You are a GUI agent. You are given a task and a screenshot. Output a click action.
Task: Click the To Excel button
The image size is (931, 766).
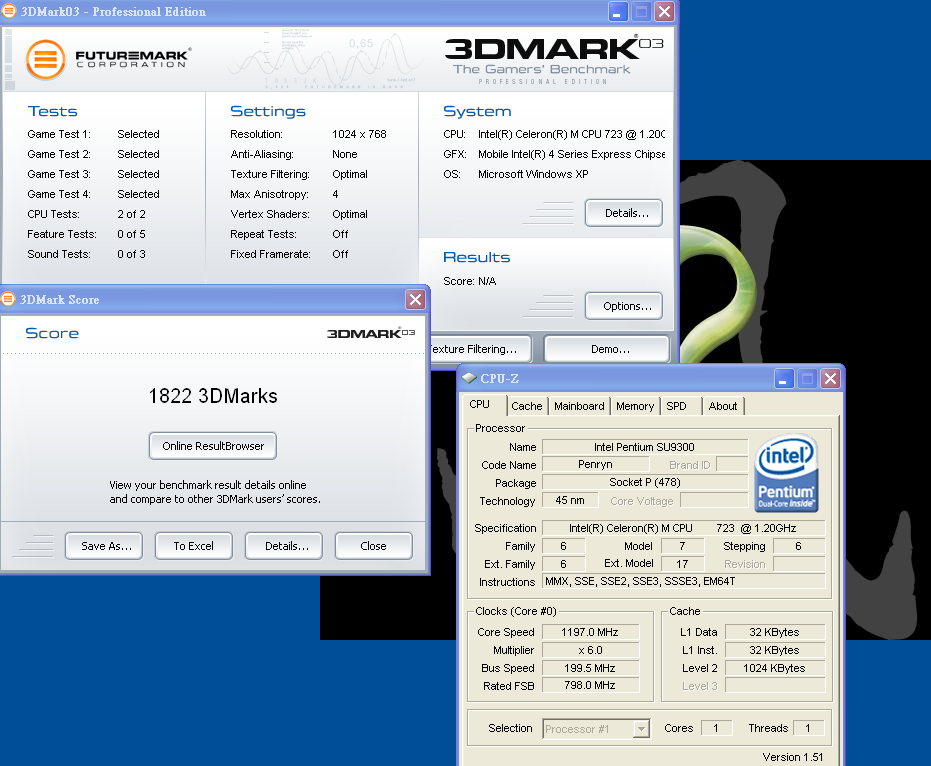pos(194,546)
